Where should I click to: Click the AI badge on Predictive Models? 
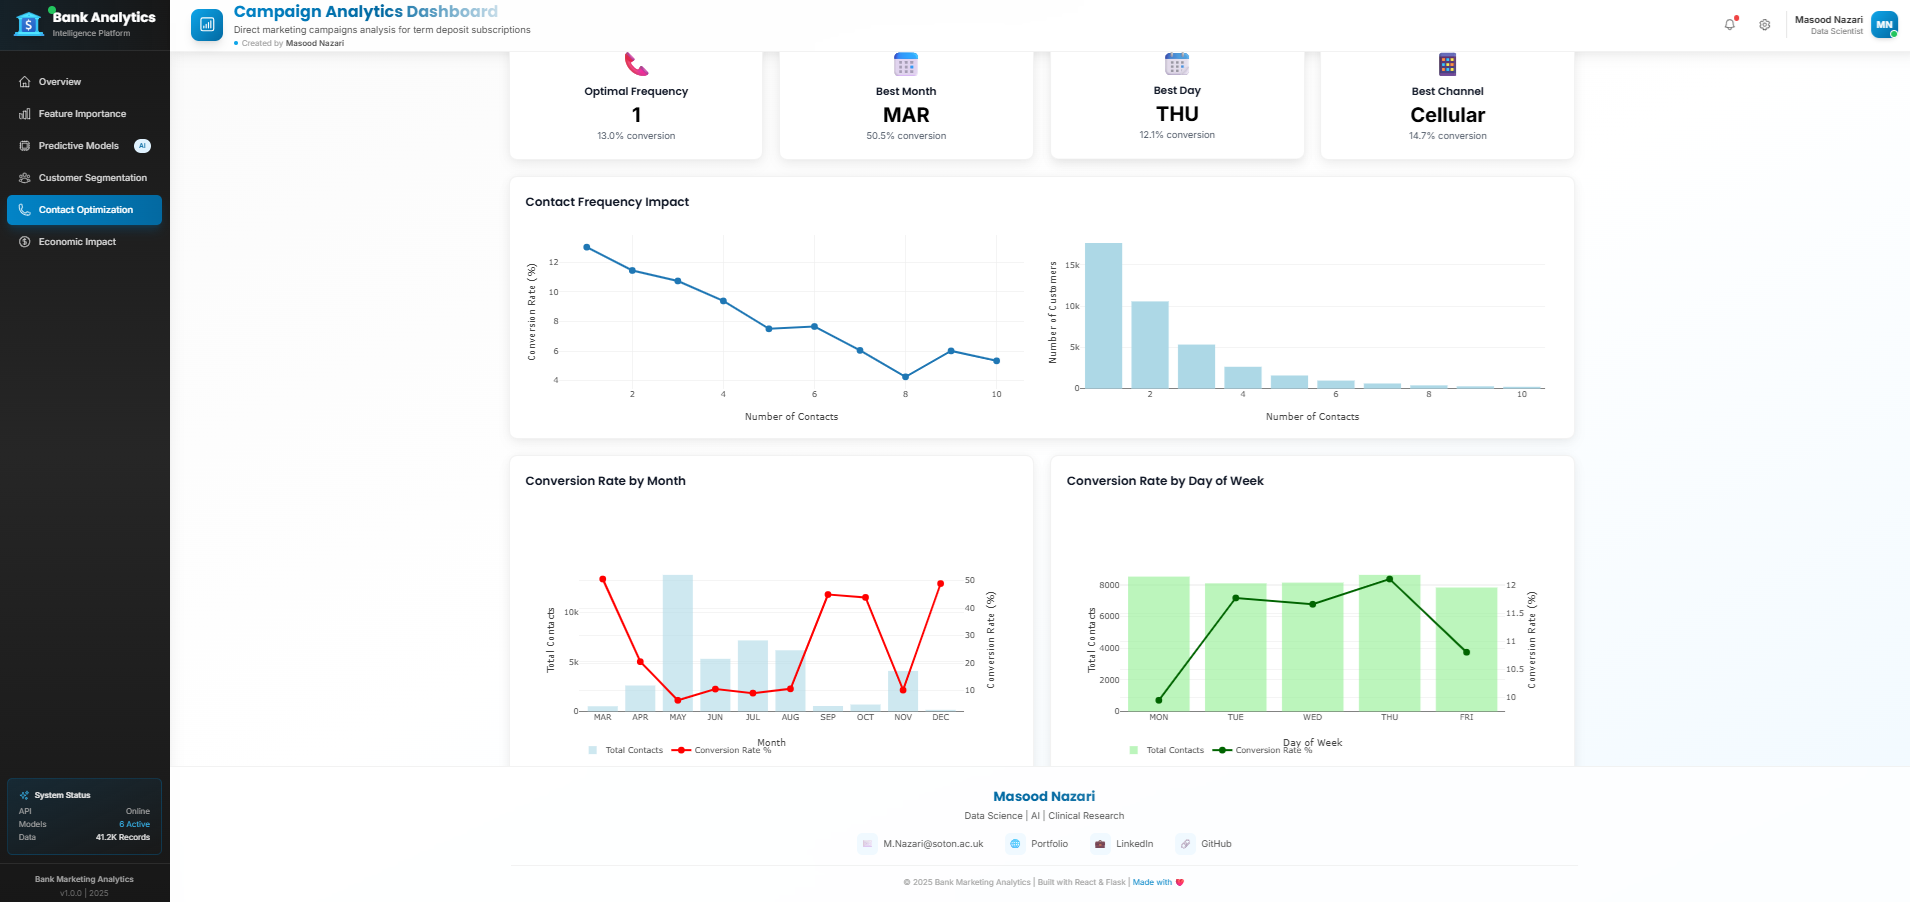(142, 145)
